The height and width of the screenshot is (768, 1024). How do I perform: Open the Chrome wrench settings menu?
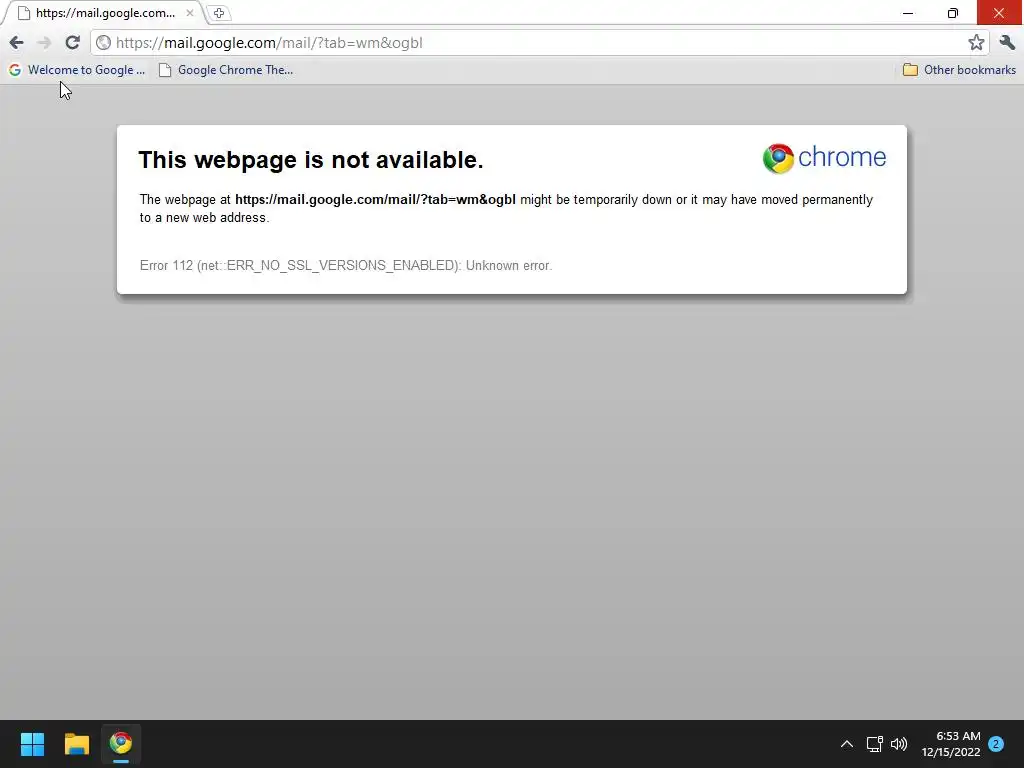point(1007,42)
